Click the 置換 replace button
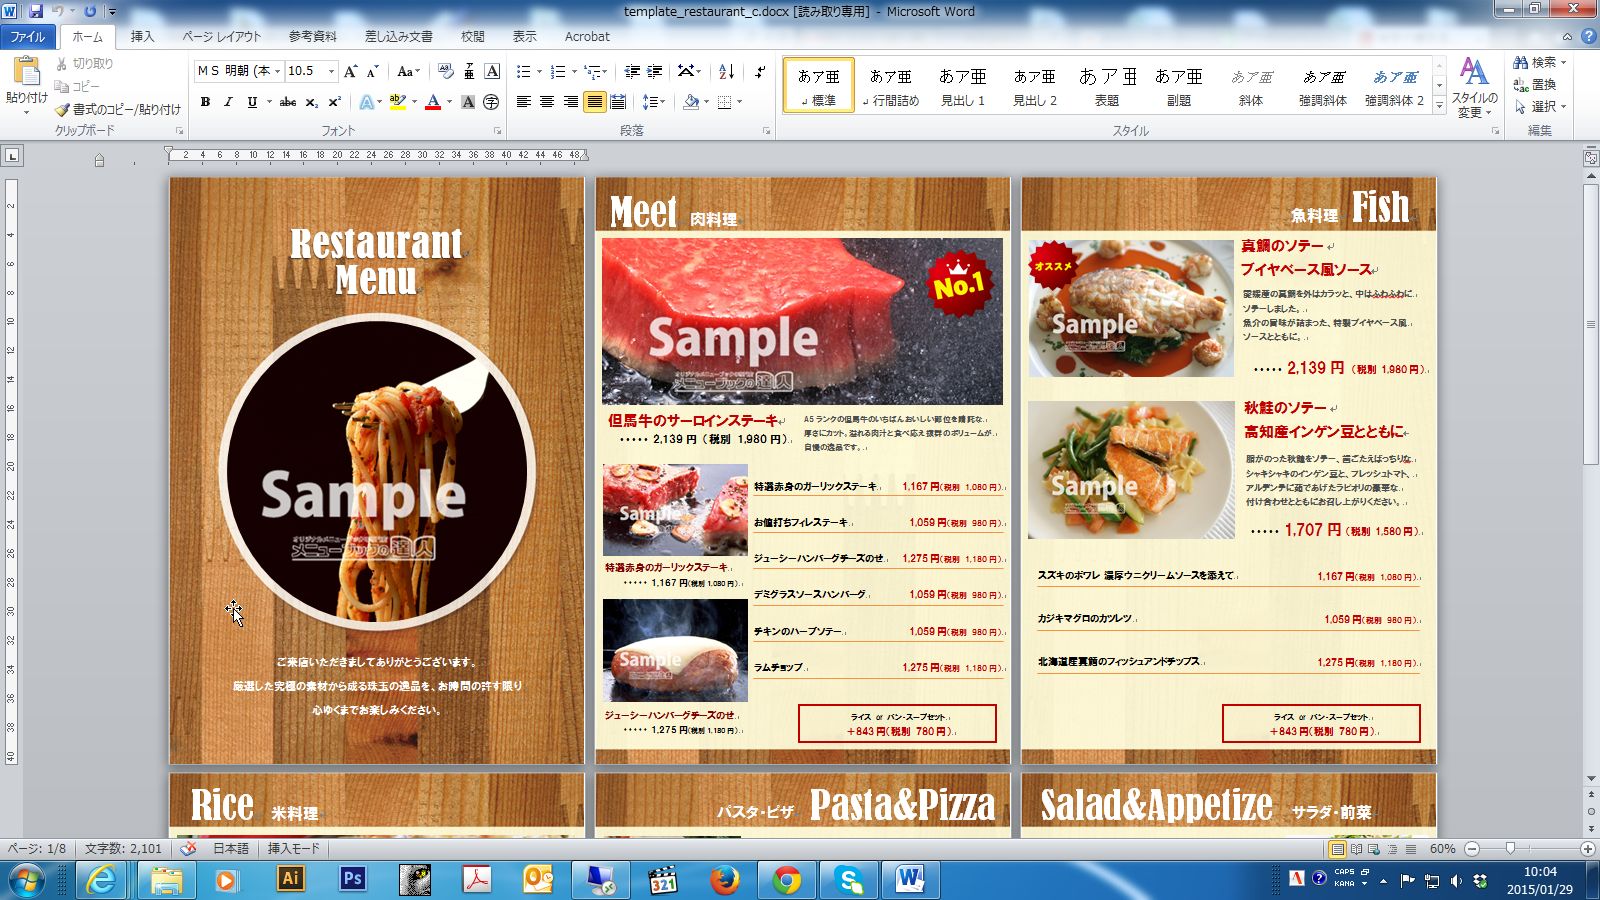The height and width of the screenshot is (900, 1600). pyautogui.click(x=1537, y=84)
